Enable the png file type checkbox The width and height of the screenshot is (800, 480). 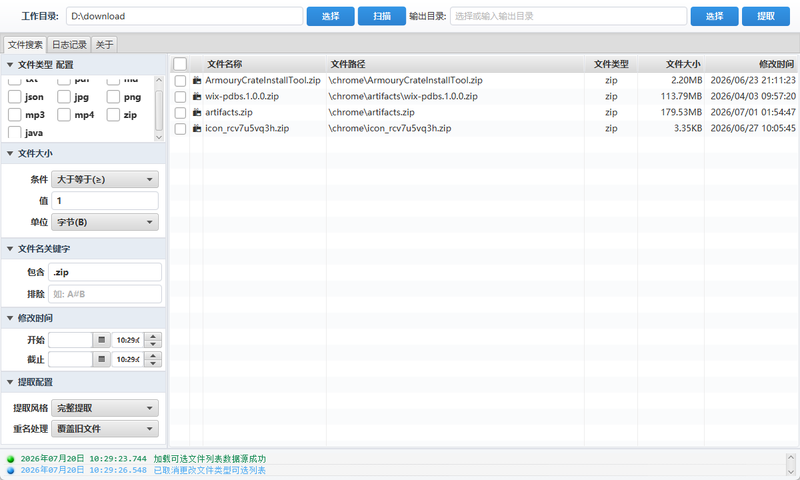[113, 97]
